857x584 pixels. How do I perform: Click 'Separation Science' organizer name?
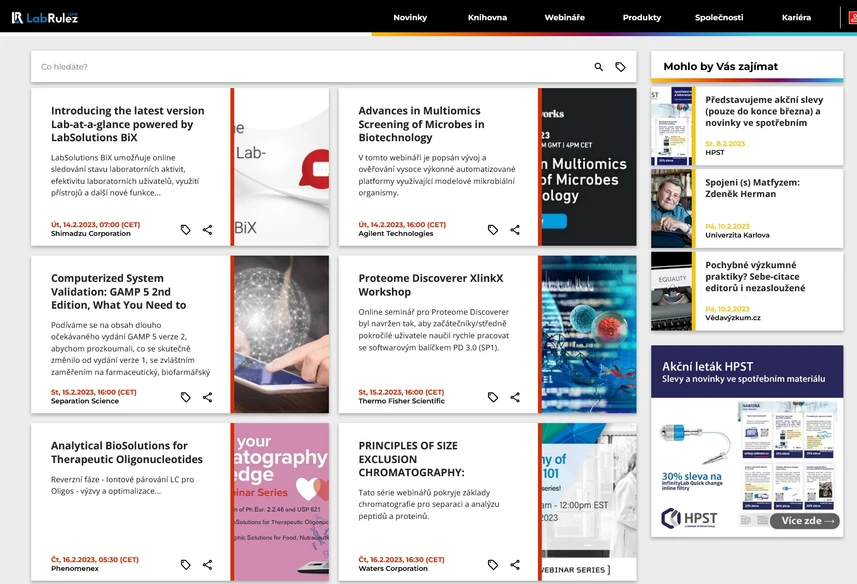click(85, 401)
